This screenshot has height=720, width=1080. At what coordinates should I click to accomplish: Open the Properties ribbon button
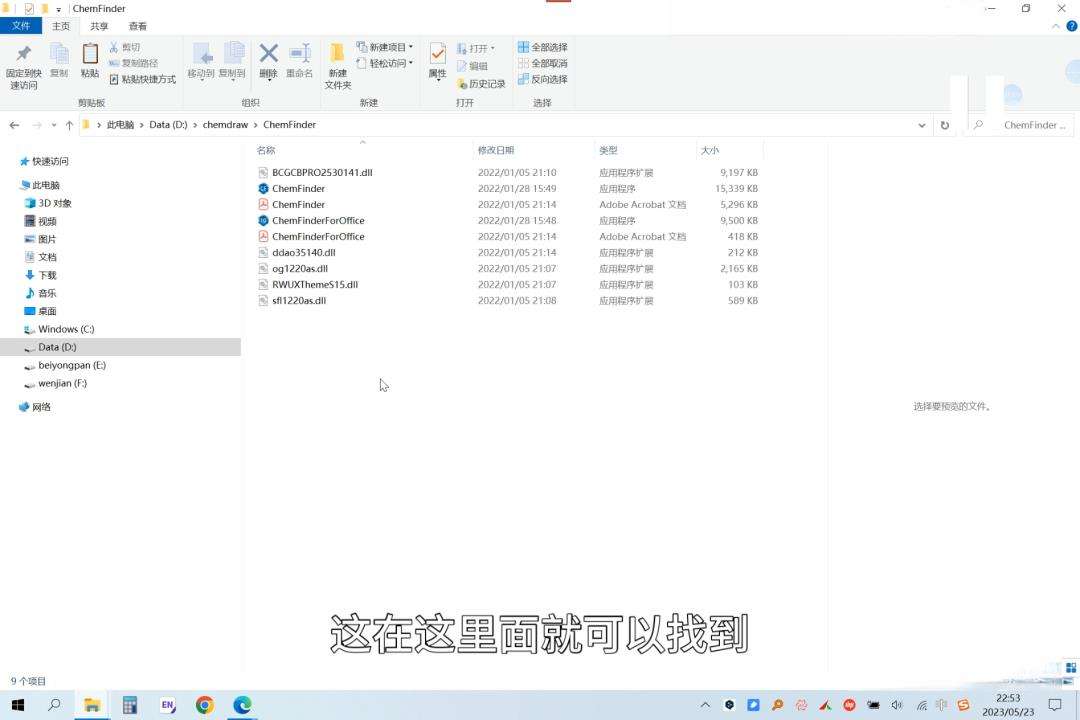[x=437, y=61]
